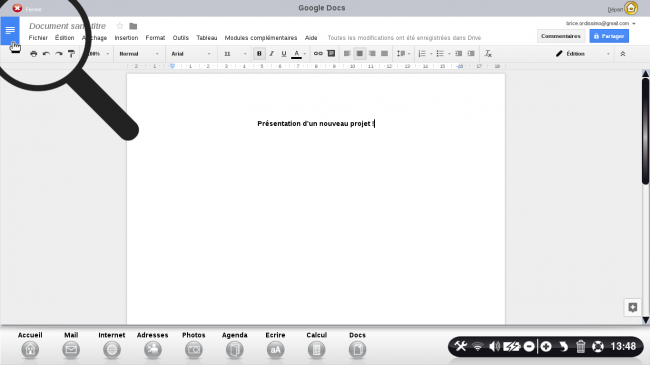
Task: Zoom out with minus icon
Action: click(x=529, y=346)
